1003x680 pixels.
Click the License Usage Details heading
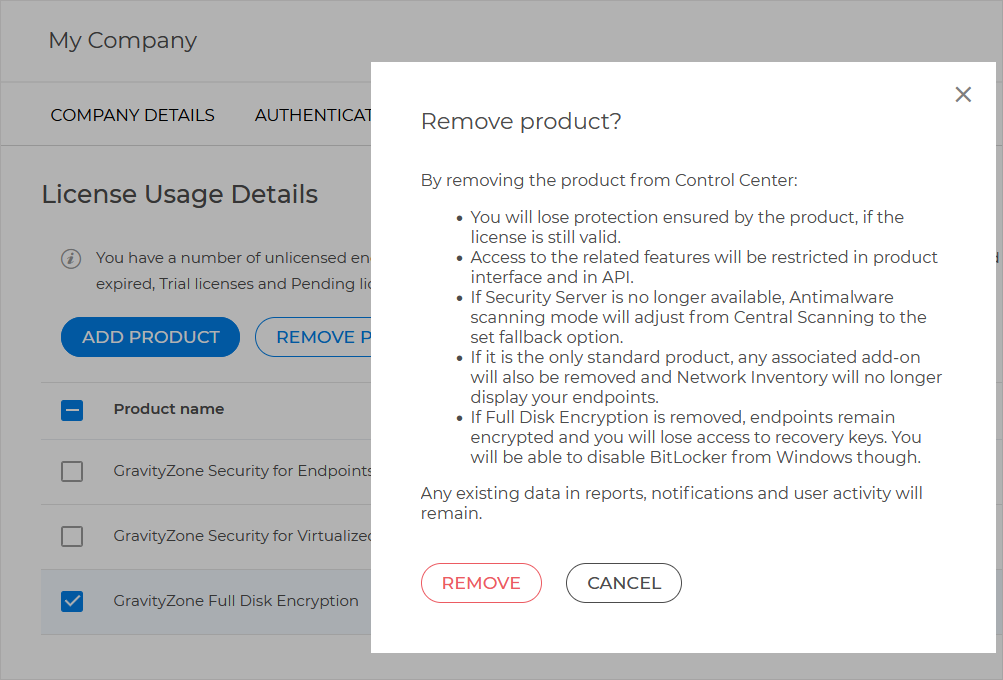coord(180,194)
